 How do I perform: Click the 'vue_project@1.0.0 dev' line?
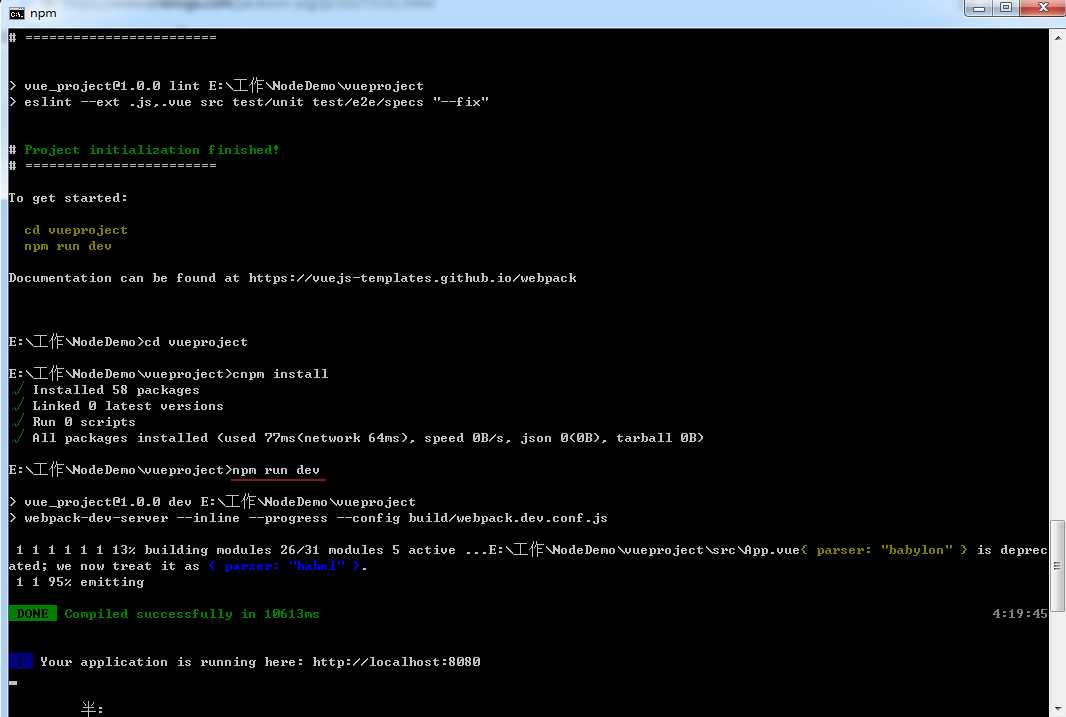[x=220, y=502]
